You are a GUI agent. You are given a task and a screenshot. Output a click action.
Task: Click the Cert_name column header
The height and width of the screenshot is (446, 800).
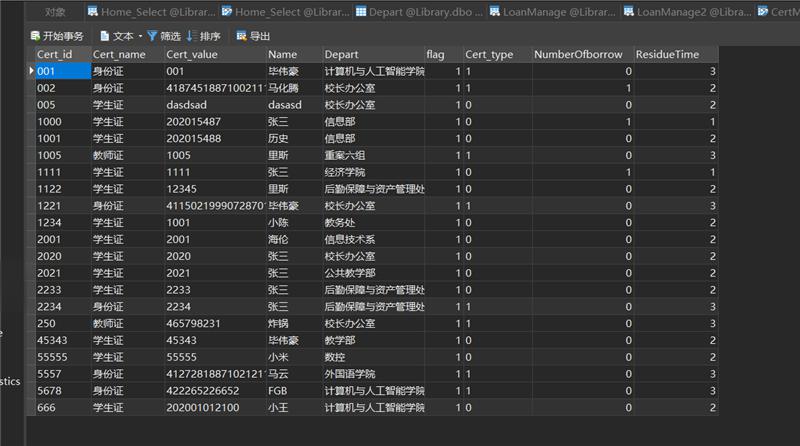point(128,54)
